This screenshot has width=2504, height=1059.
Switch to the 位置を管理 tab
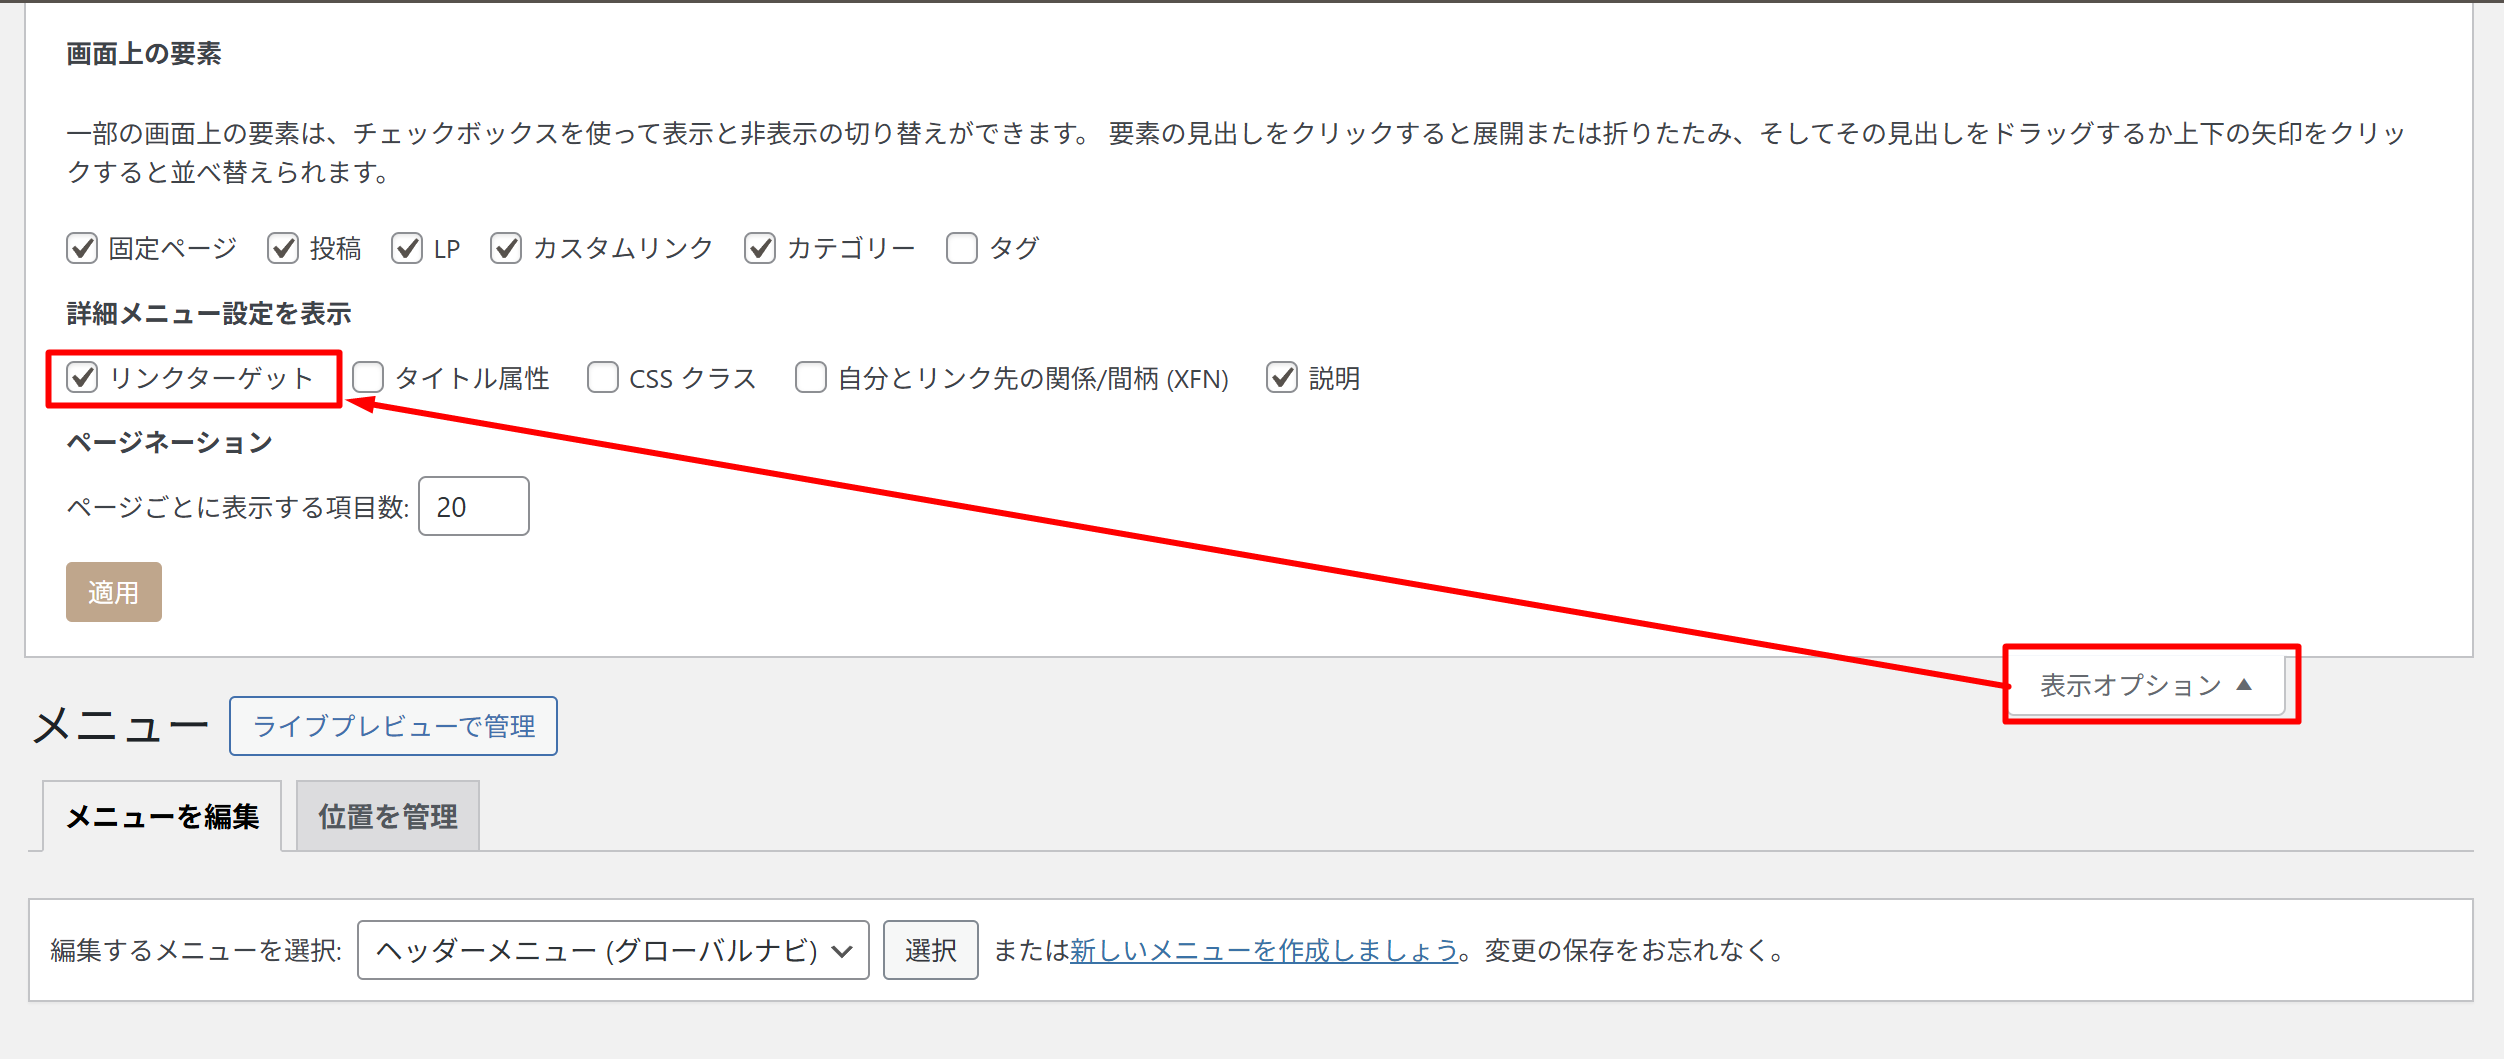click(x=388, y=817)
